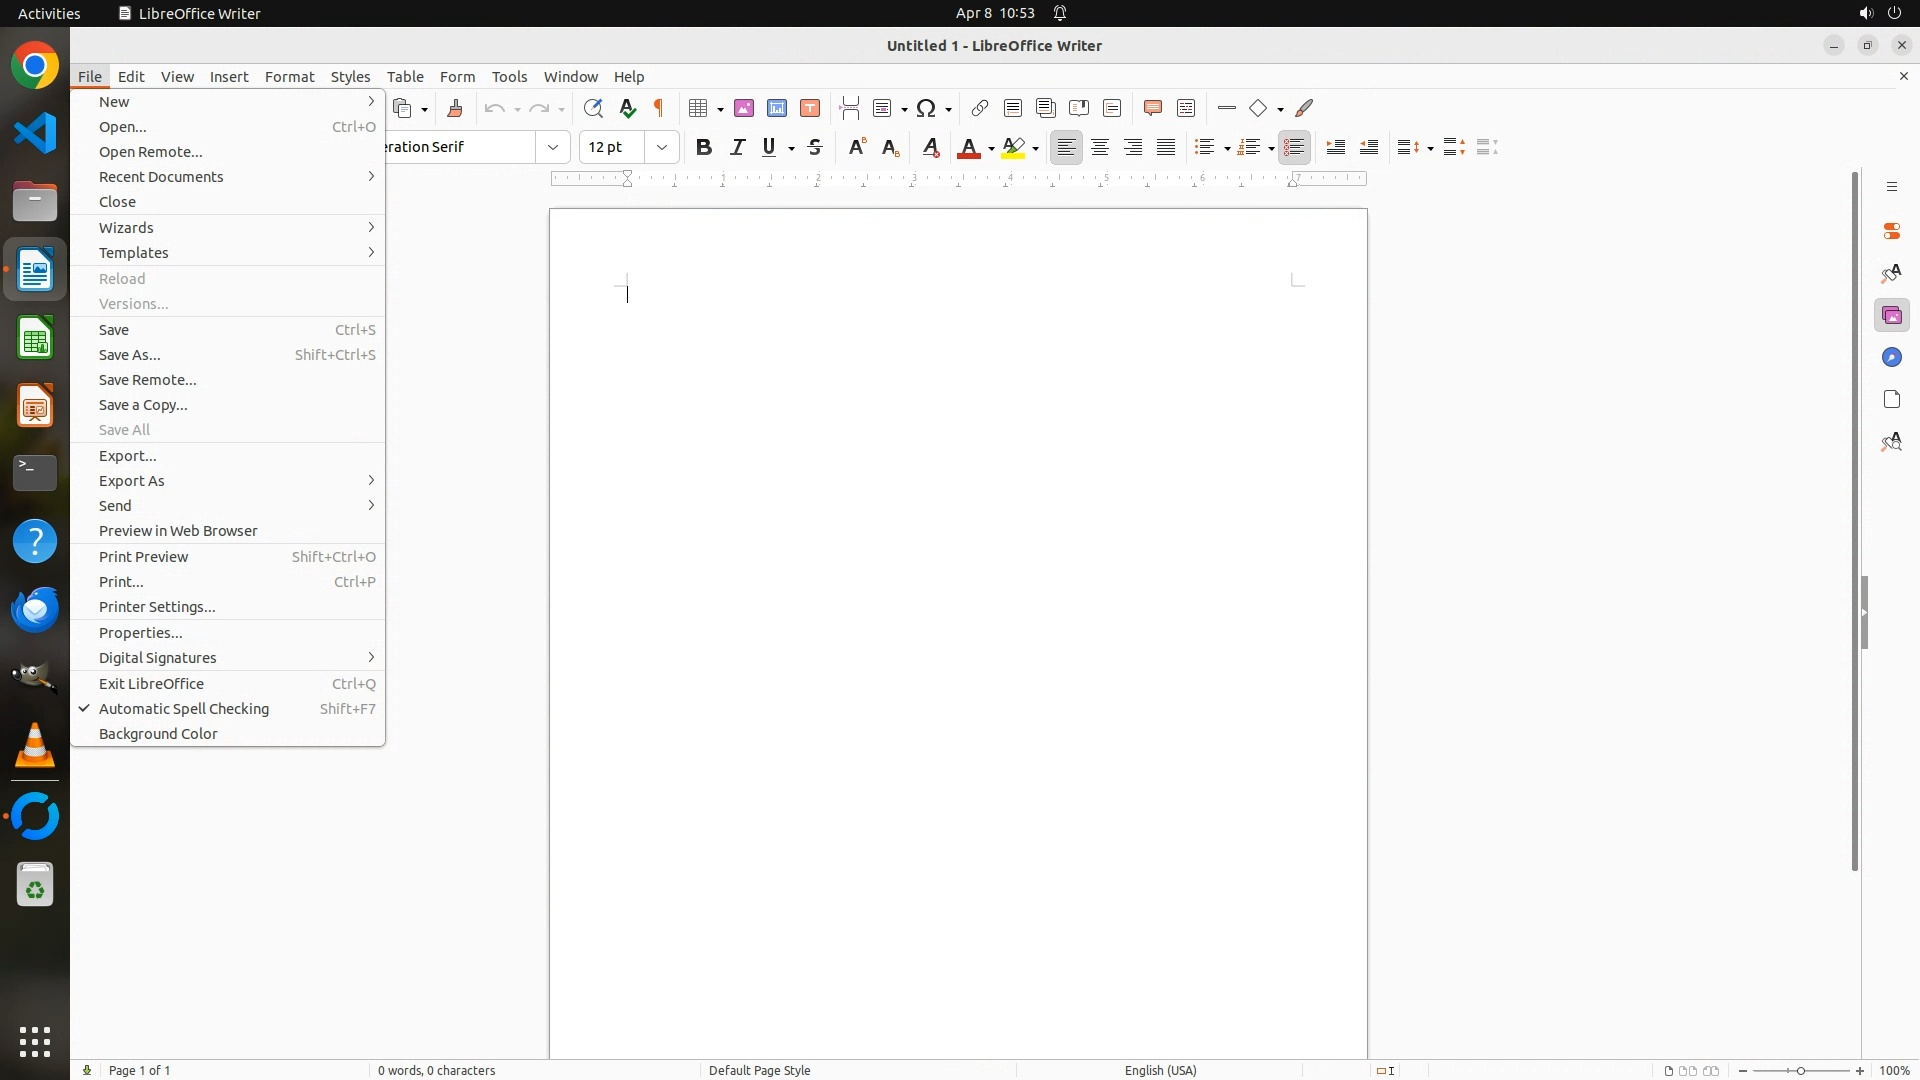Viewport: 1920px width, 1080px height.
Task: Open the Tools menu
Action: click(x=509, y=77)
